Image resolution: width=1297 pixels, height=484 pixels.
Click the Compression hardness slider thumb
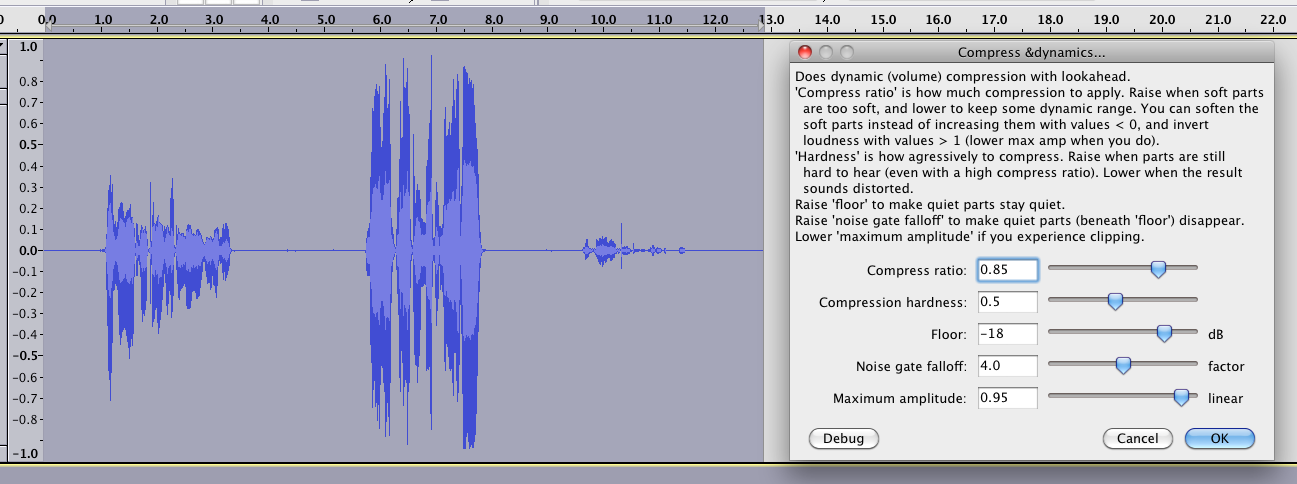pyautogui.click(x=1115, y=301)
